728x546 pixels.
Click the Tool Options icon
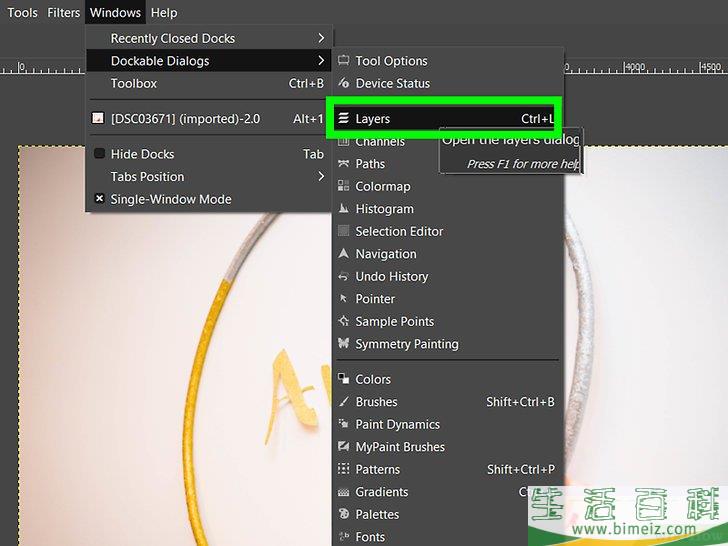[x=344, y=61]
